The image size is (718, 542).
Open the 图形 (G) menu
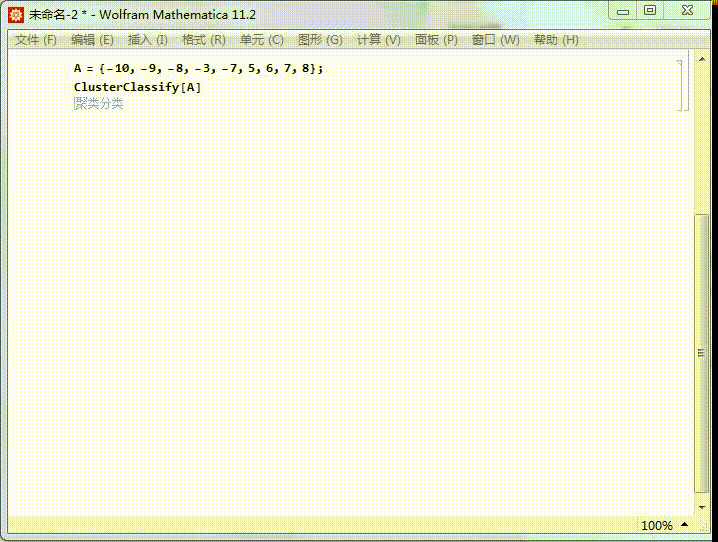(320, 40)
